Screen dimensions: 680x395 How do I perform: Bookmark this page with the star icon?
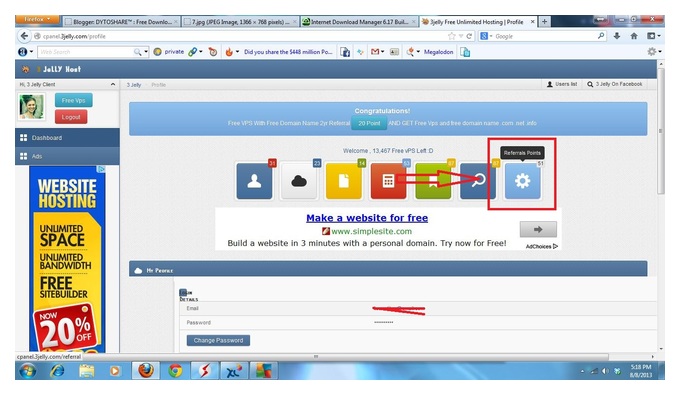pyautogui.click(x=452, y=36)
